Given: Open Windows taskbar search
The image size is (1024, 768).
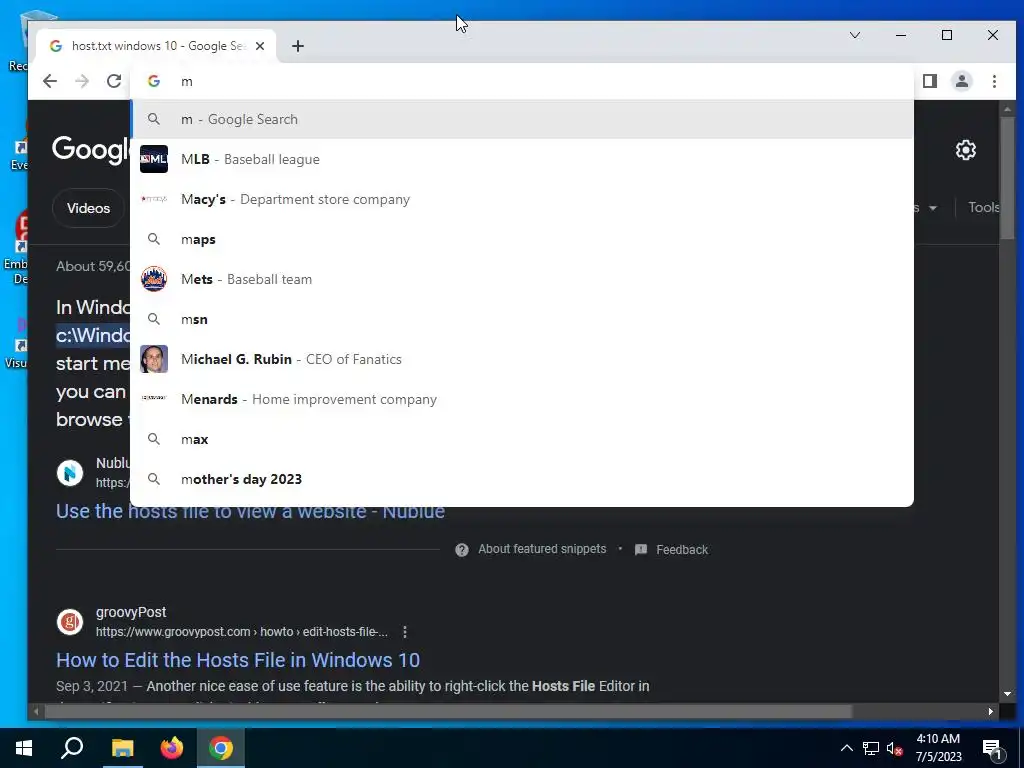Looking at the screenshot, I should [72, 748].
